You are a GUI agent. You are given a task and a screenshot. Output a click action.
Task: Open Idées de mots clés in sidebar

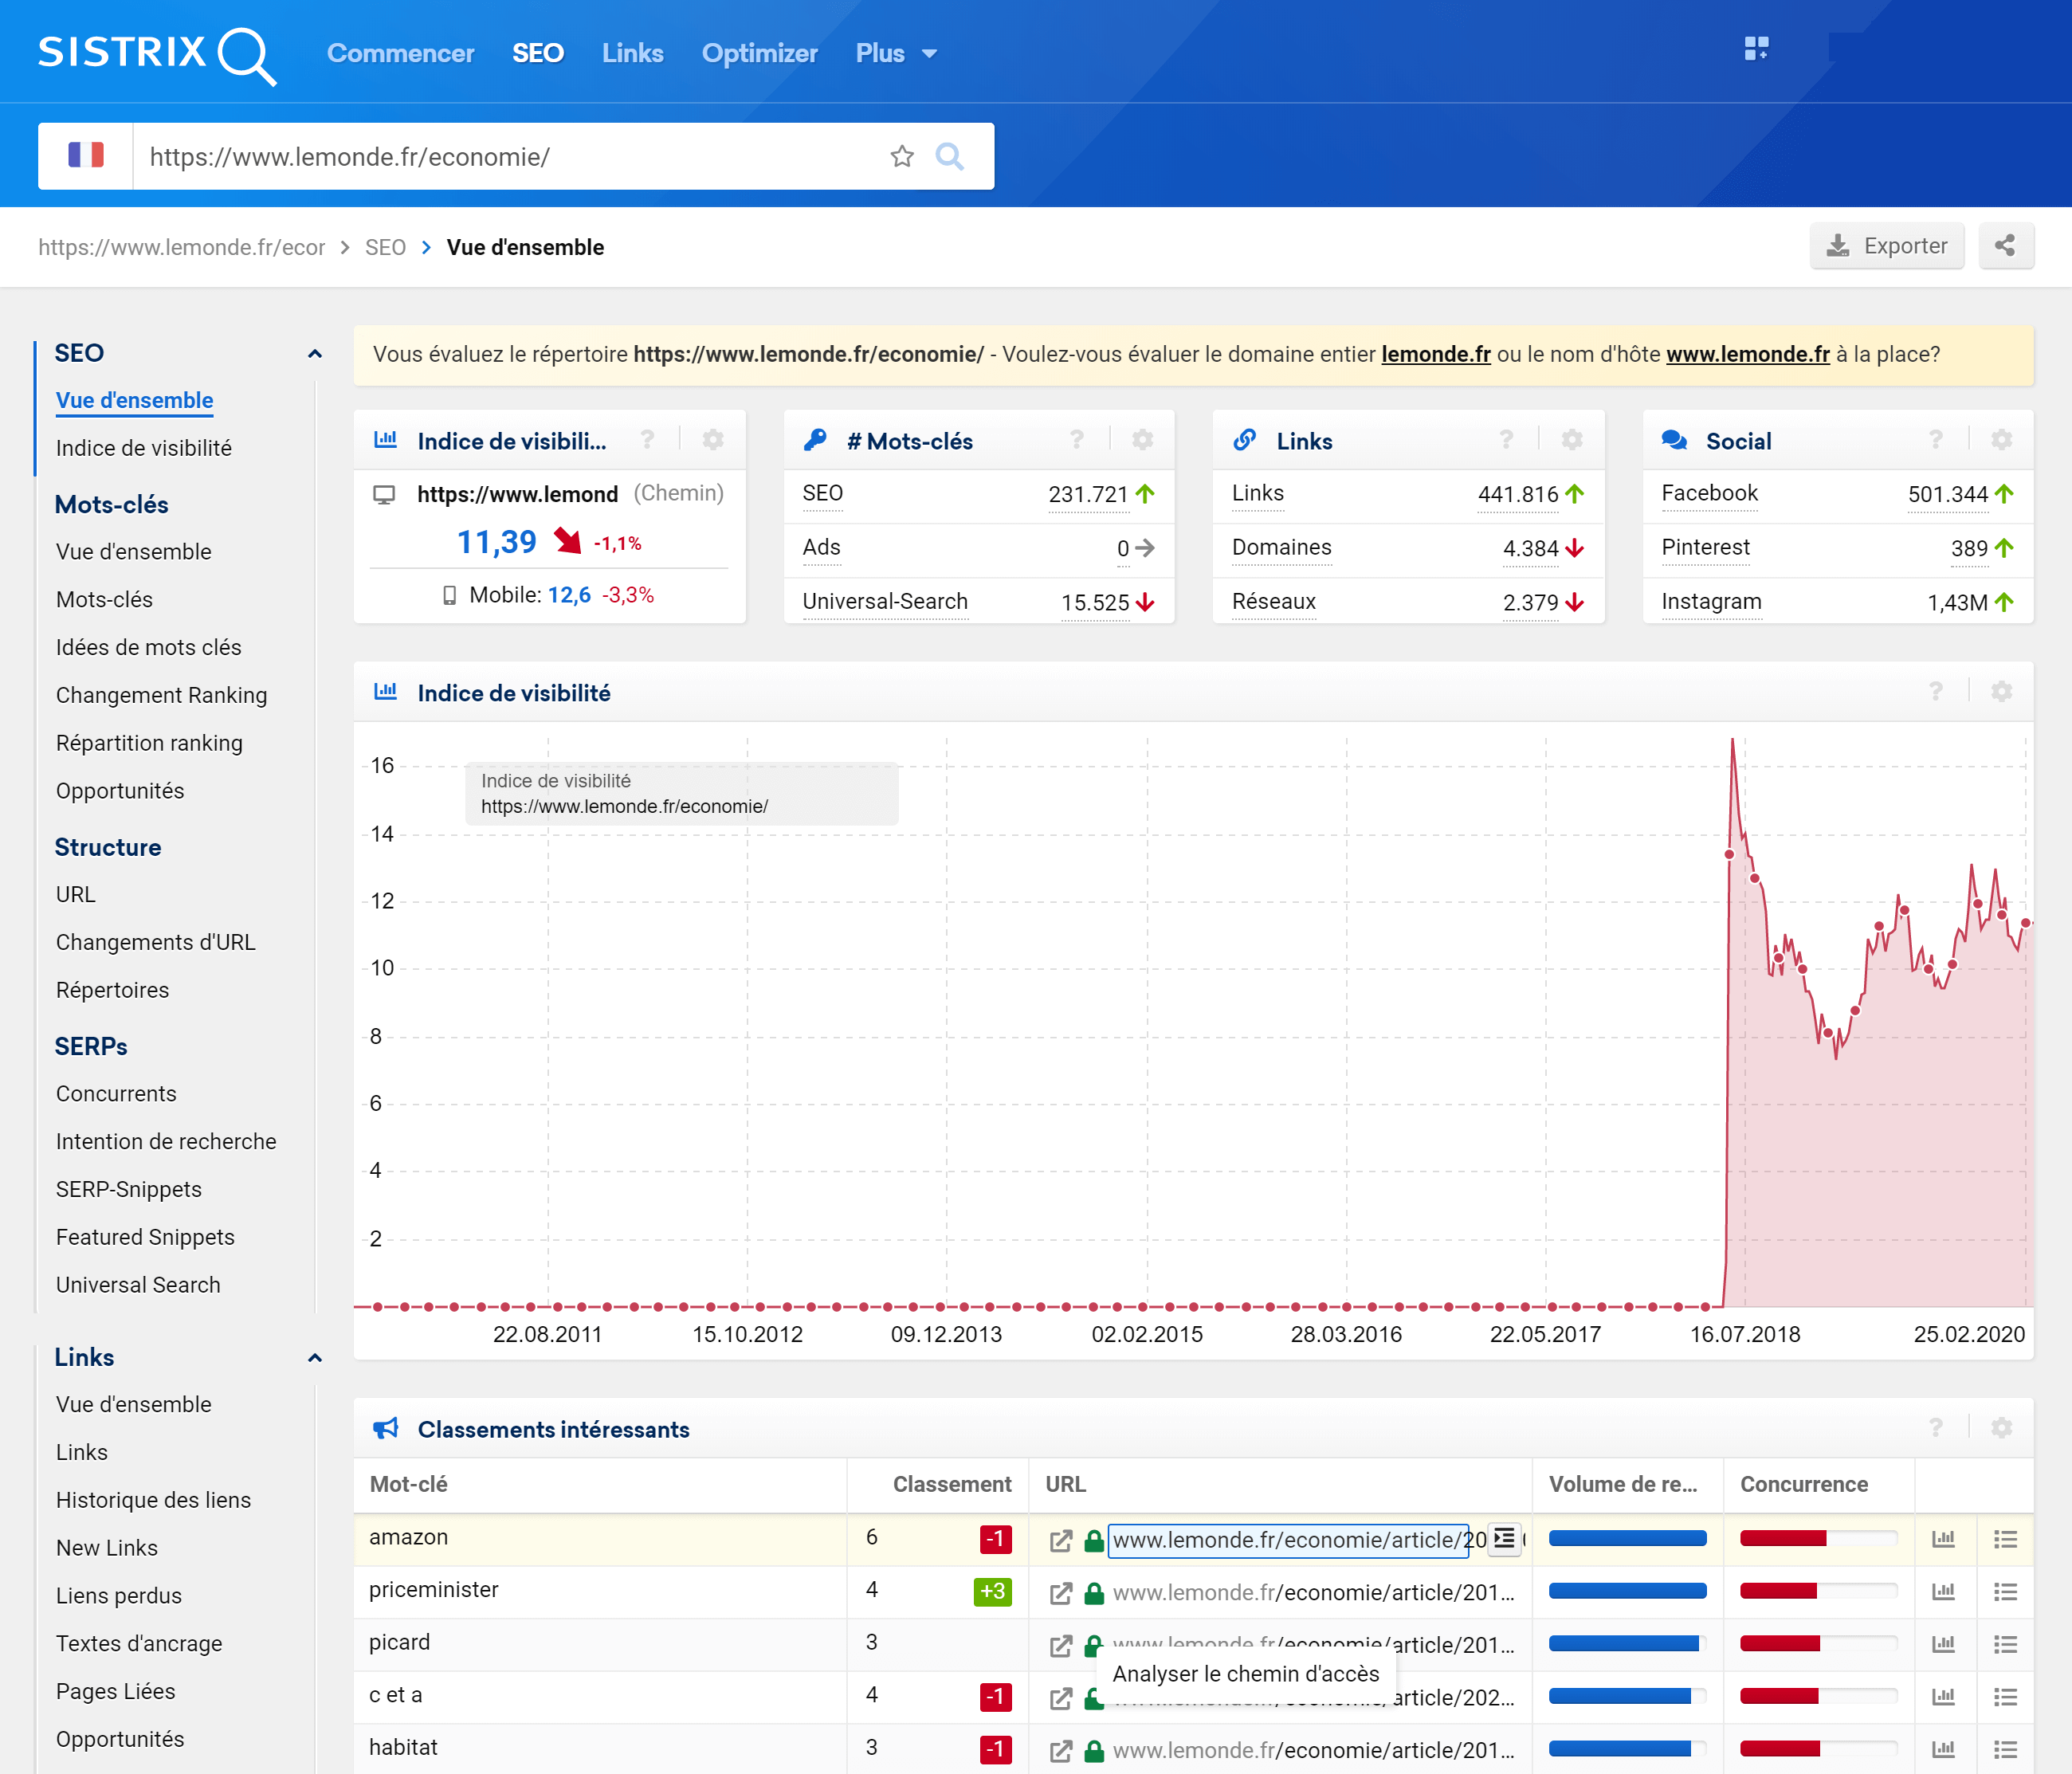149,647
